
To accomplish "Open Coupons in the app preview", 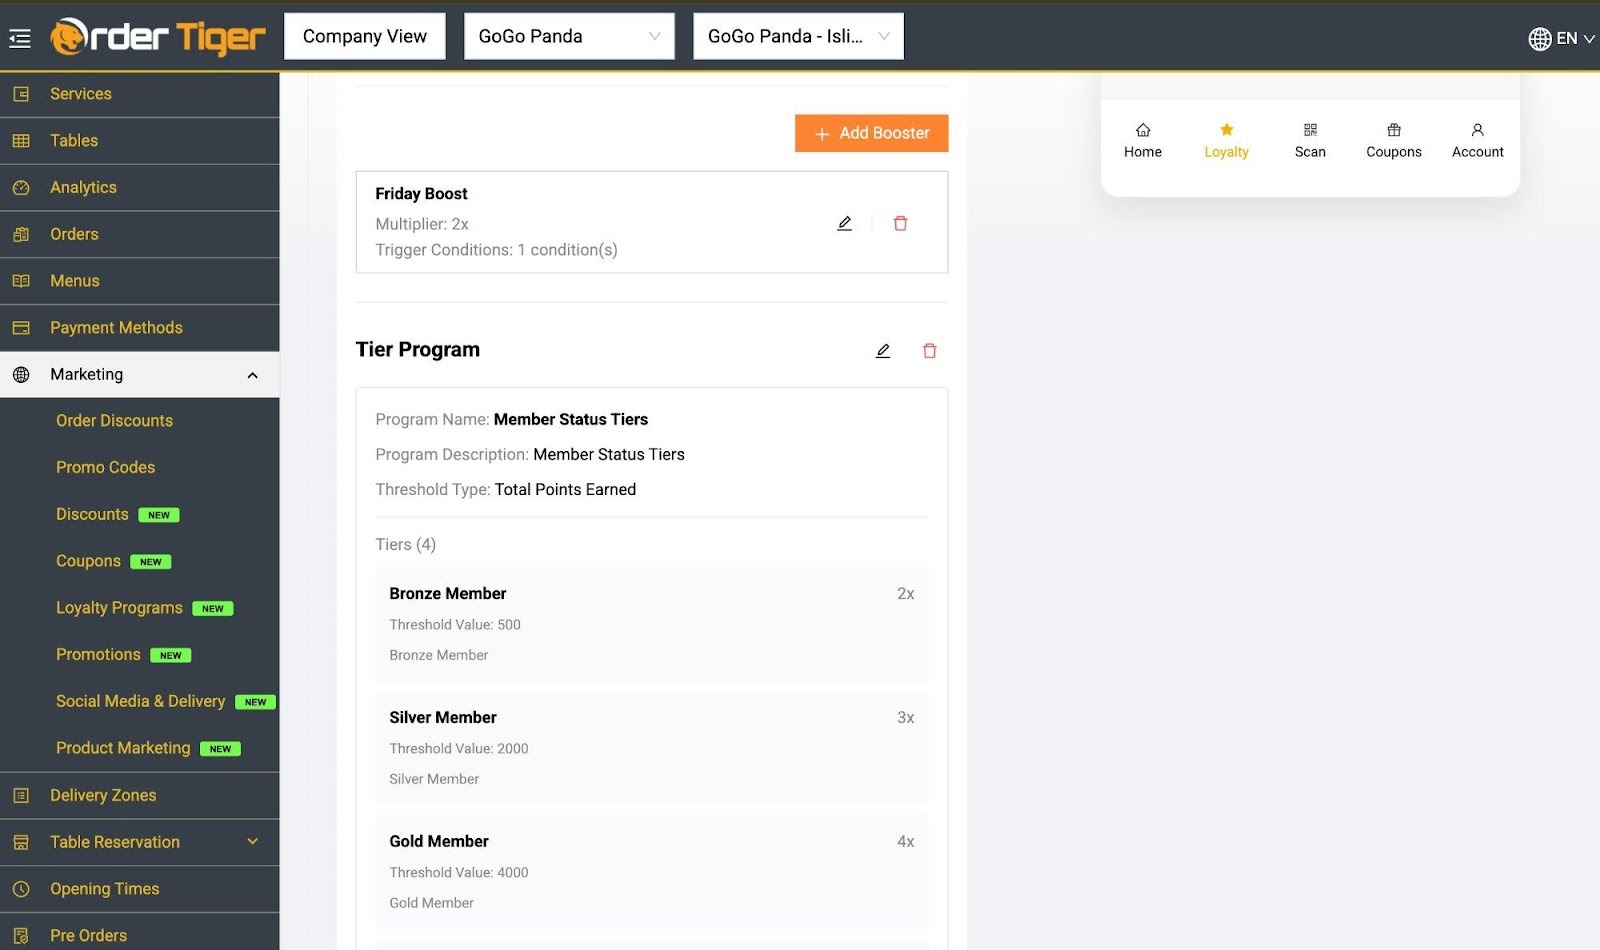I will click(x=1393, y=140).
